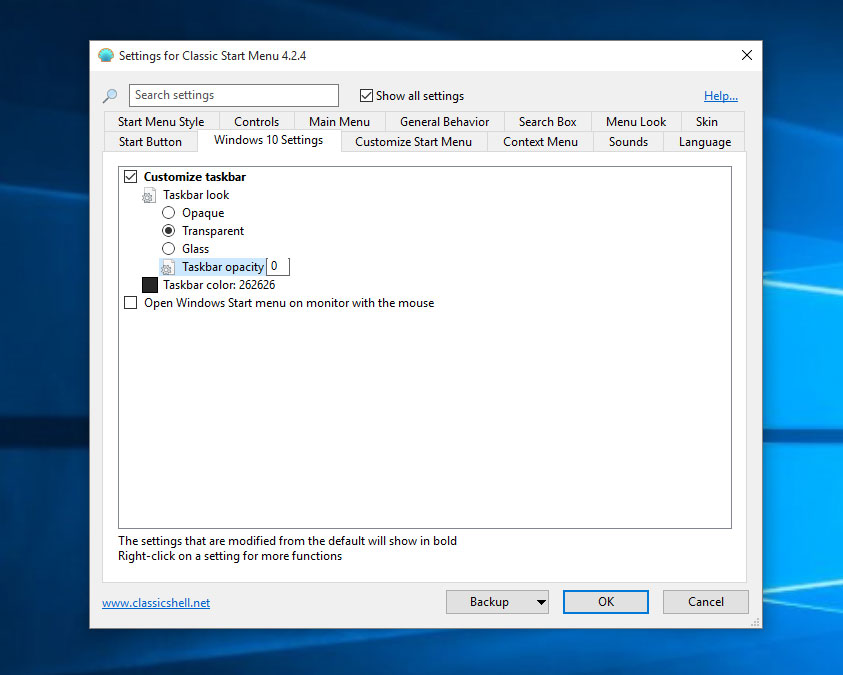Click the window resize grip
The width and height of the screenshot is (843, 675).
click(x=755, y=622)
